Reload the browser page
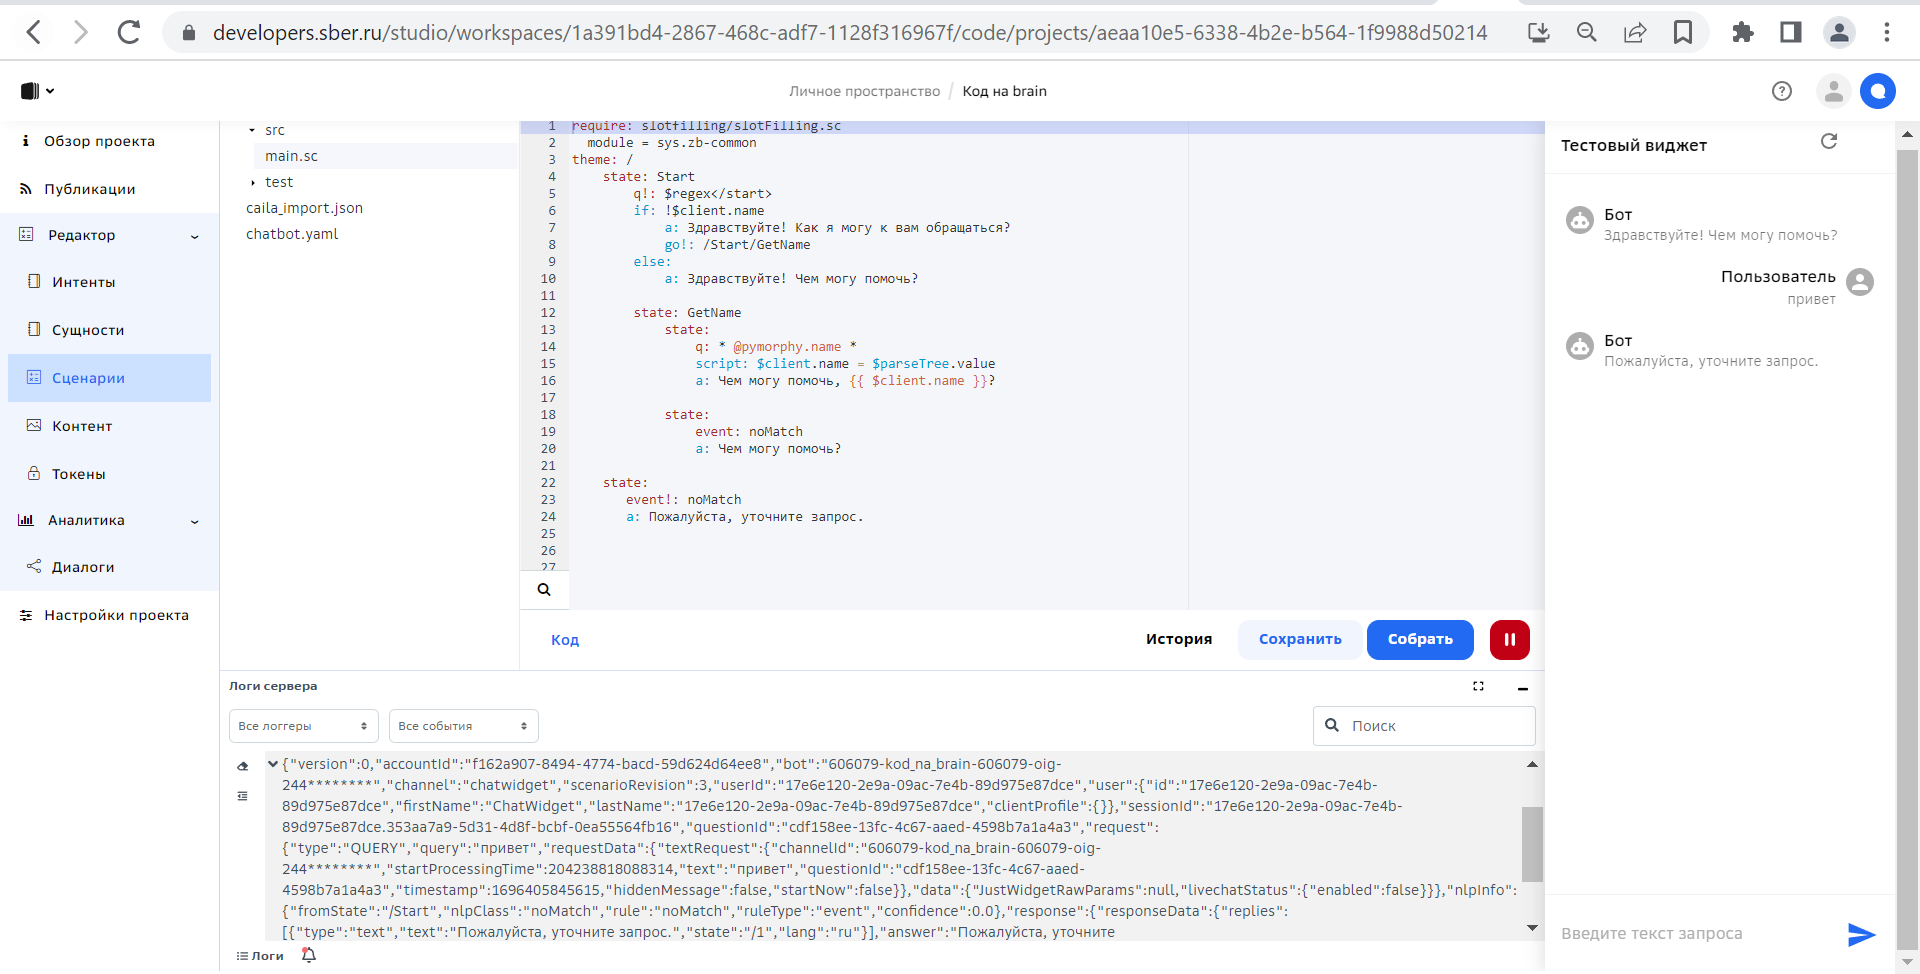The height and width of the screenshot is (974, 1920). click(129, 32)
